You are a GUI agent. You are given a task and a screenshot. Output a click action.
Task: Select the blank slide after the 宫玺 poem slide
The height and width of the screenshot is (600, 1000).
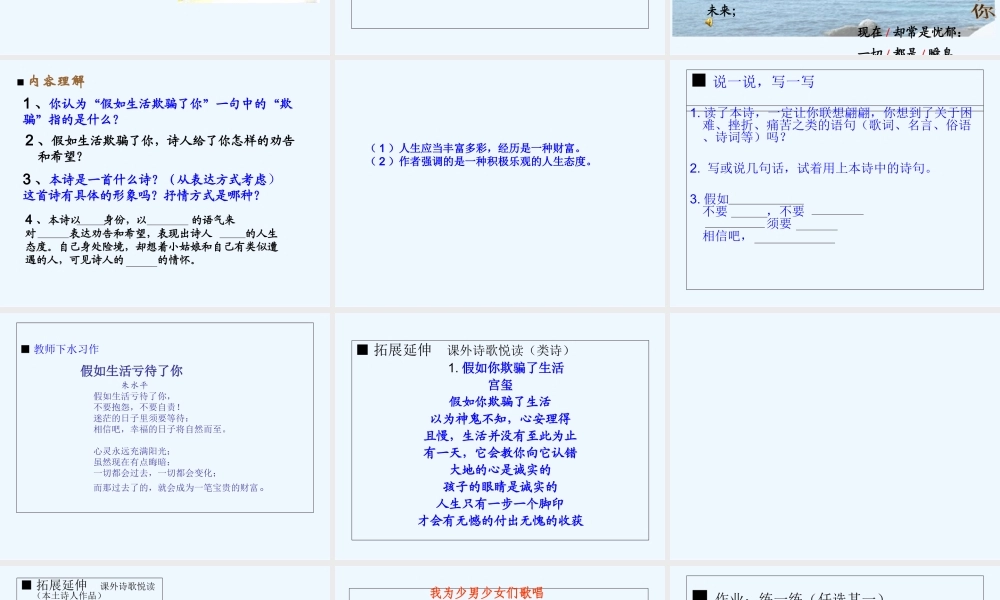click(x=835, y=437)
